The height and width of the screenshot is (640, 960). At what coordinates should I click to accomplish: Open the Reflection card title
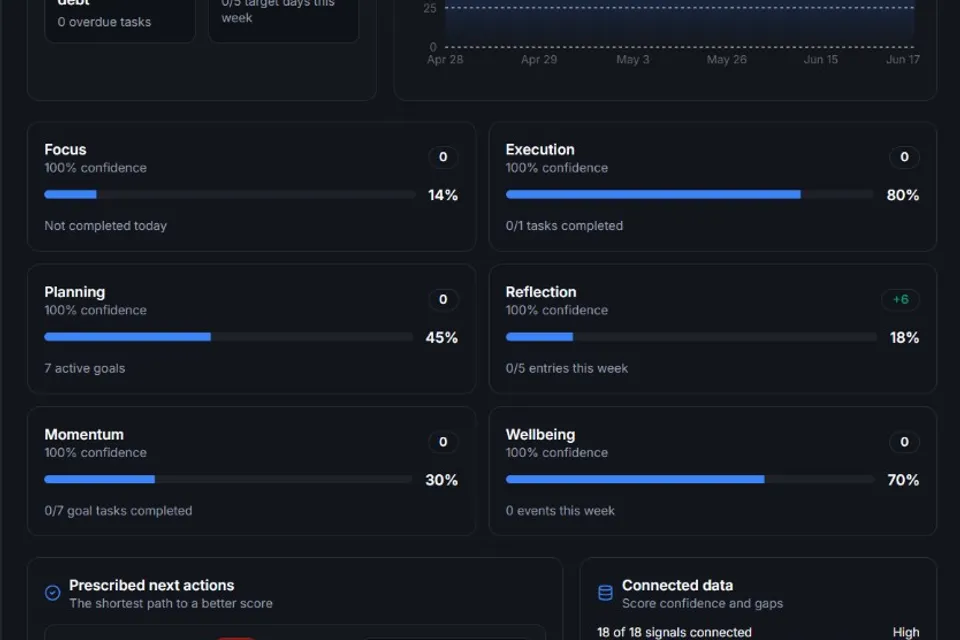(541, 292)
